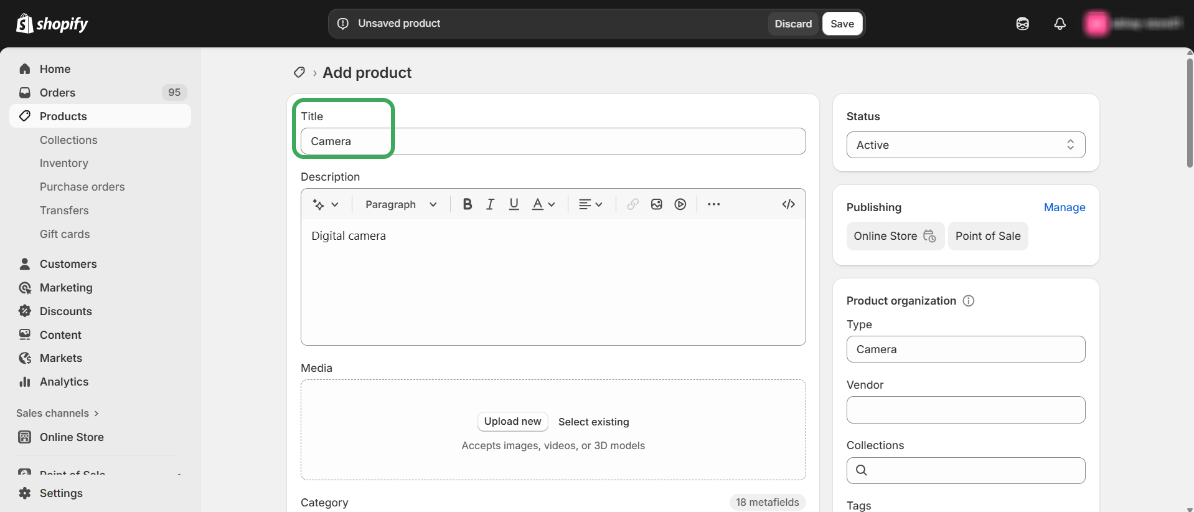Insert an image into the description
Image resolution: width=1194 pixels, height=512 pixels.
(x=657, y=204)
